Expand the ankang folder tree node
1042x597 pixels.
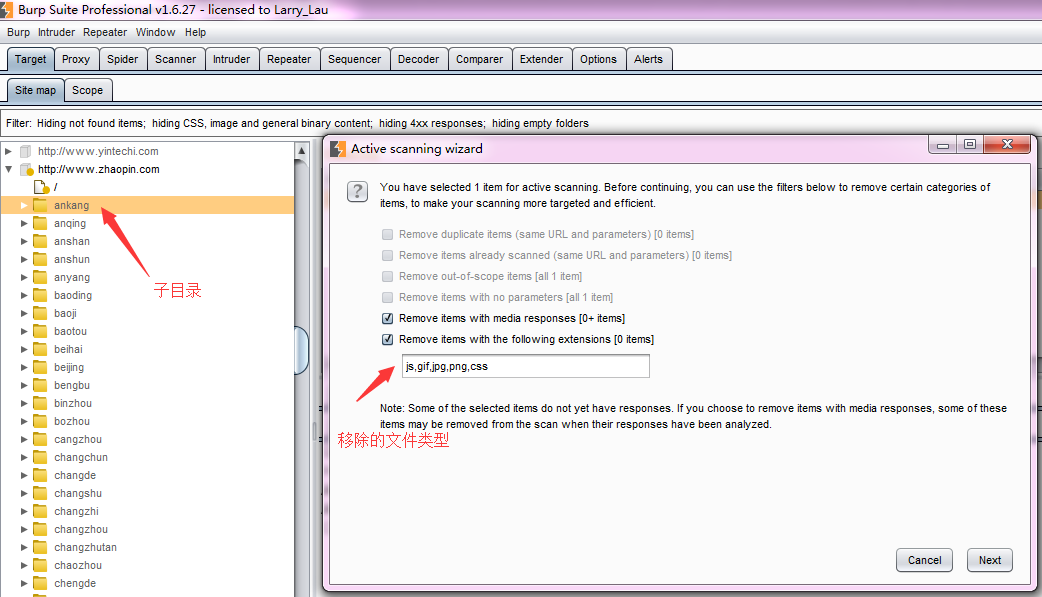(24, 206)
